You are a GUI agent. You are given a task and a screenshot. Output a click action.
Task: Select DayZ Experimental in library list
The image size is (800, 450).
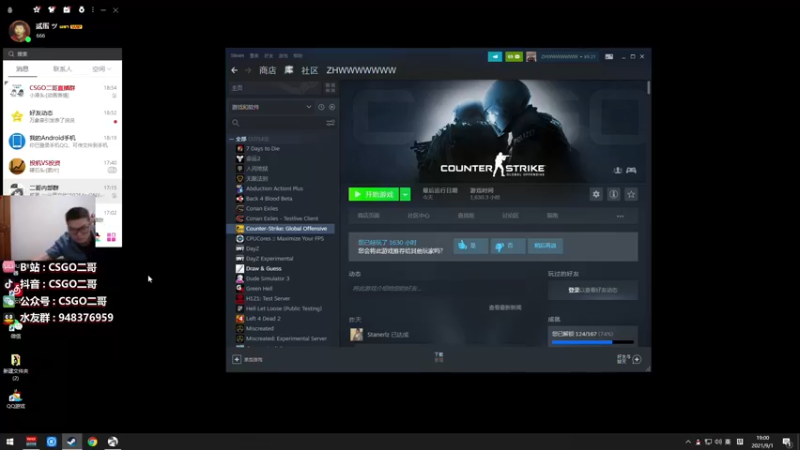[x=269, y=259]
